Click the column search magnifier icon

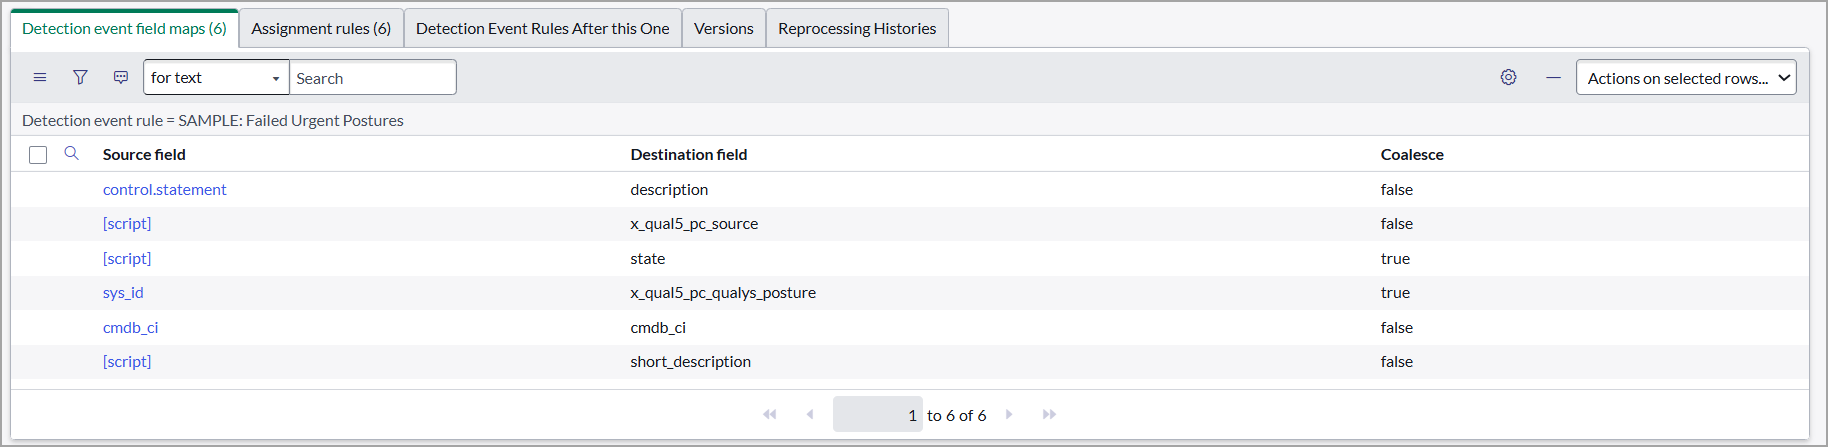[72, 153]
